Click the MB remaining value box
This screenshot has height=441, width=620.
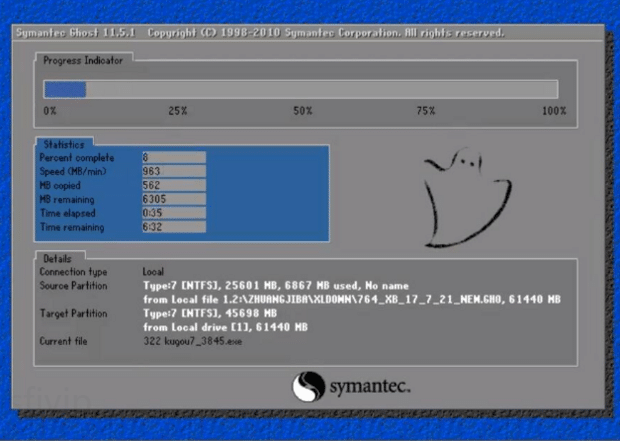[x=174, y=200]
